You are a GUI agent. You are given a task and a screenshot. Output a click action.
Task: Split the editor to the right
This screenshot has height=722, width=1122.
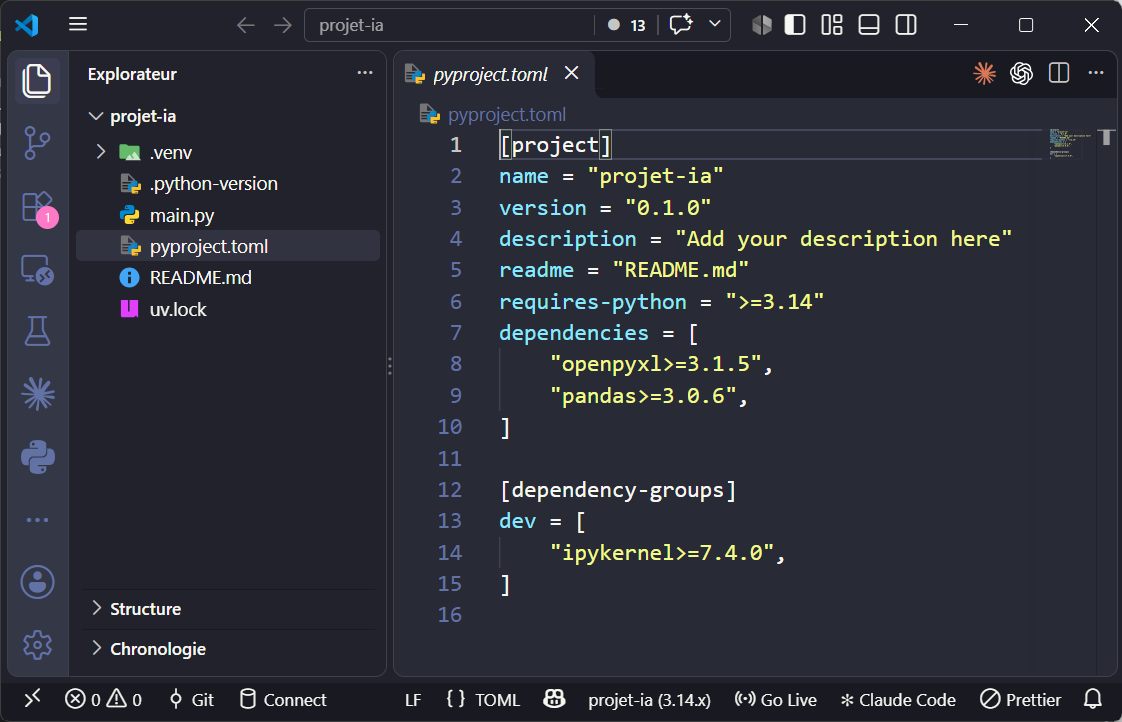1058,73
